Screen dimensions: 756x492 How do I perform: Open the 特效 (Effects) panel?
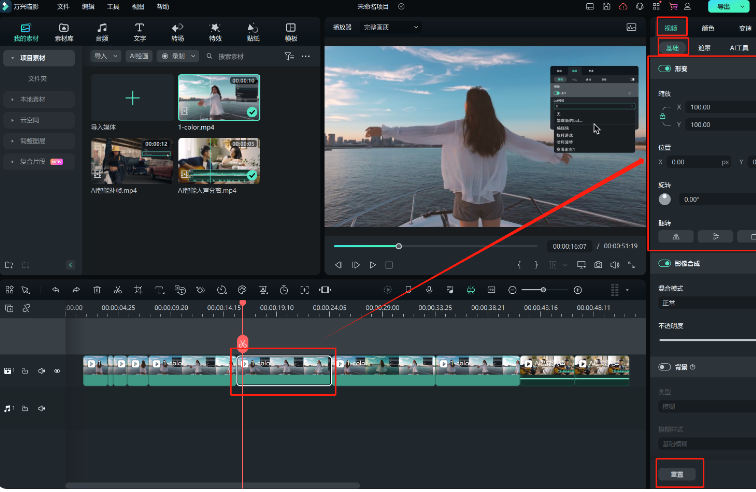[x=215, y=31]
